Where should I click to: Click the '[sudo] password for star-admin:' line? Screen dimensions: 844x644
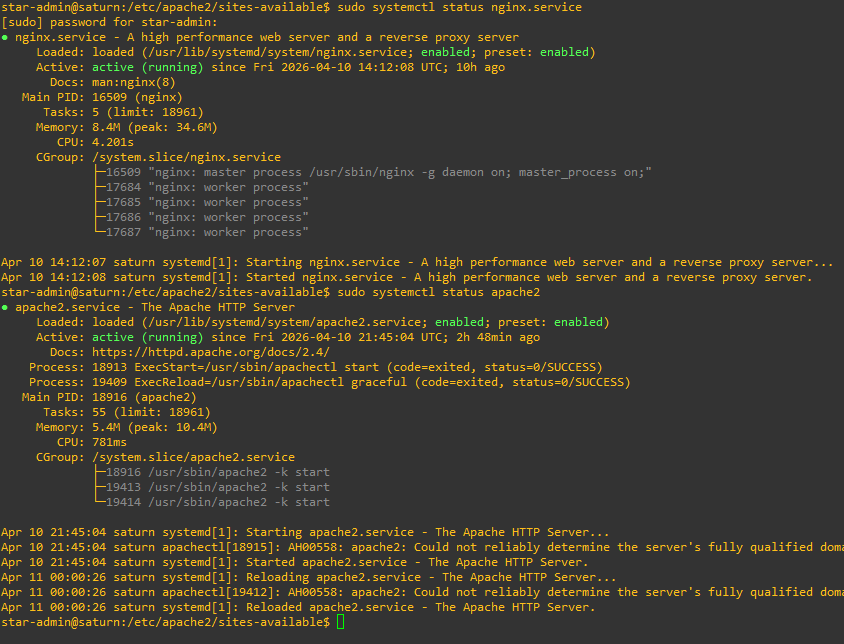[x=109, y=23]
